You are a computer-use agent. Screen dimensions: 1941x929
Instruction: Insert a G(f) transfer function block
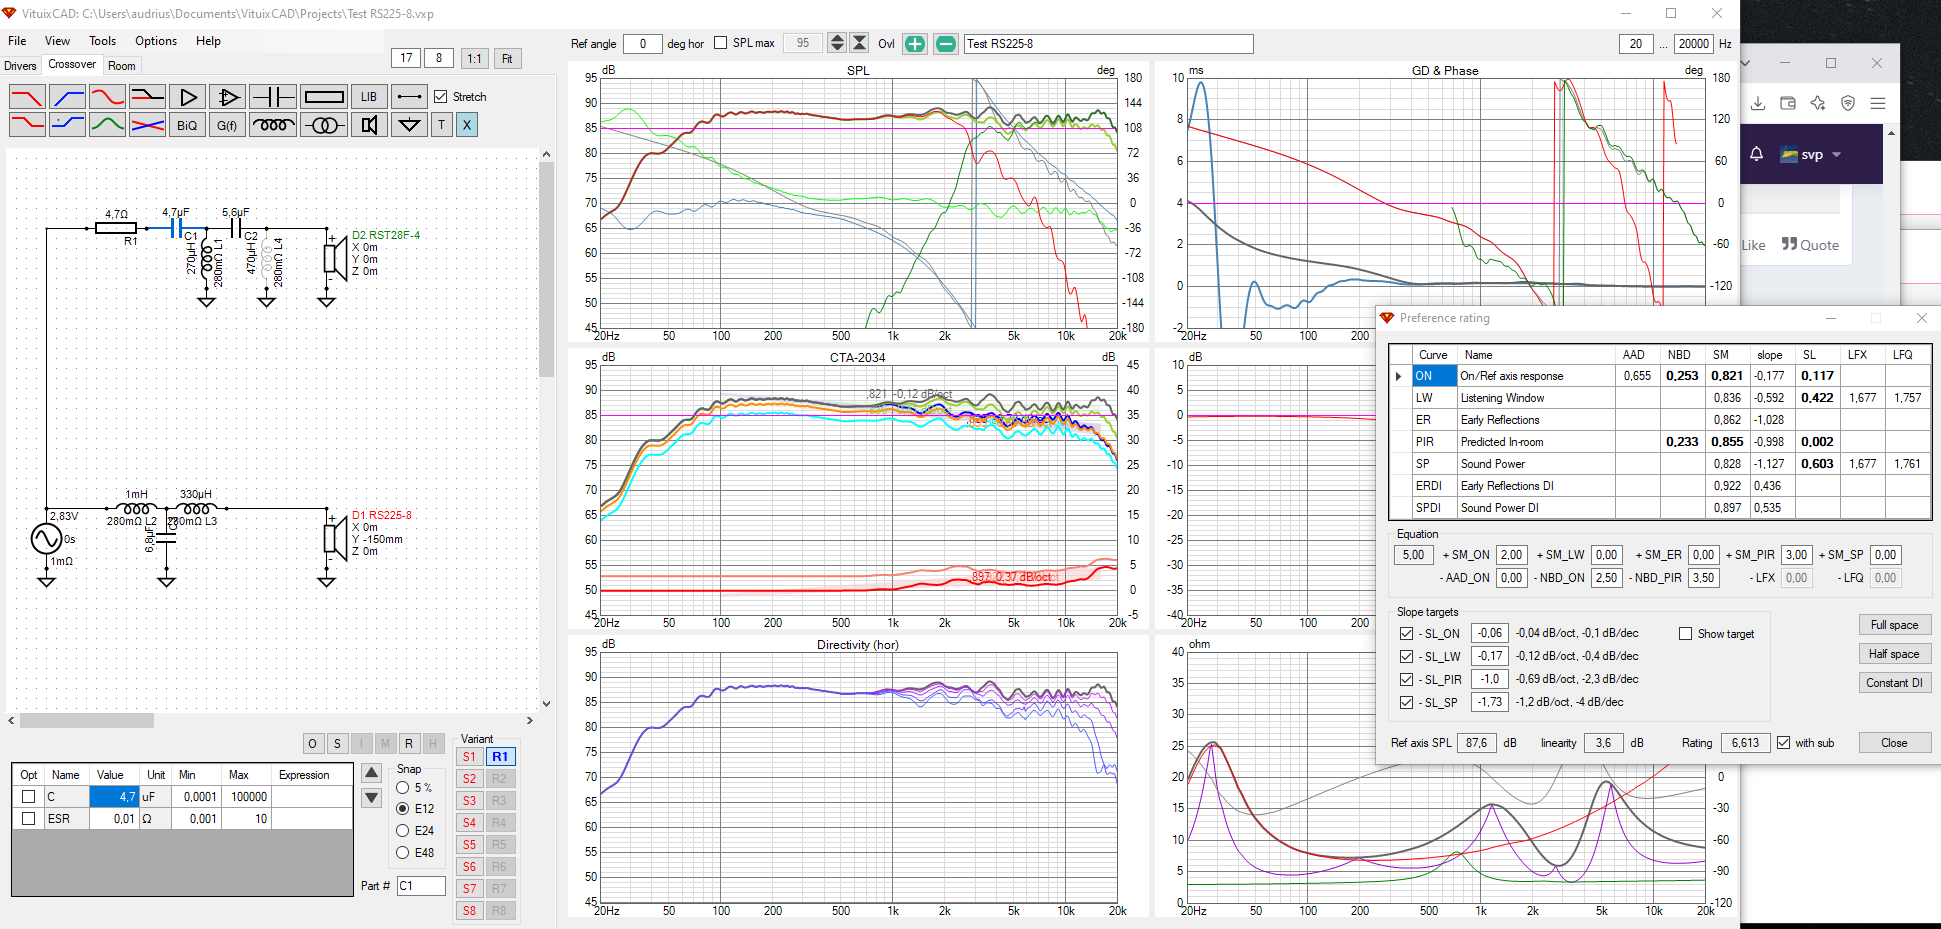coord(227,125)
